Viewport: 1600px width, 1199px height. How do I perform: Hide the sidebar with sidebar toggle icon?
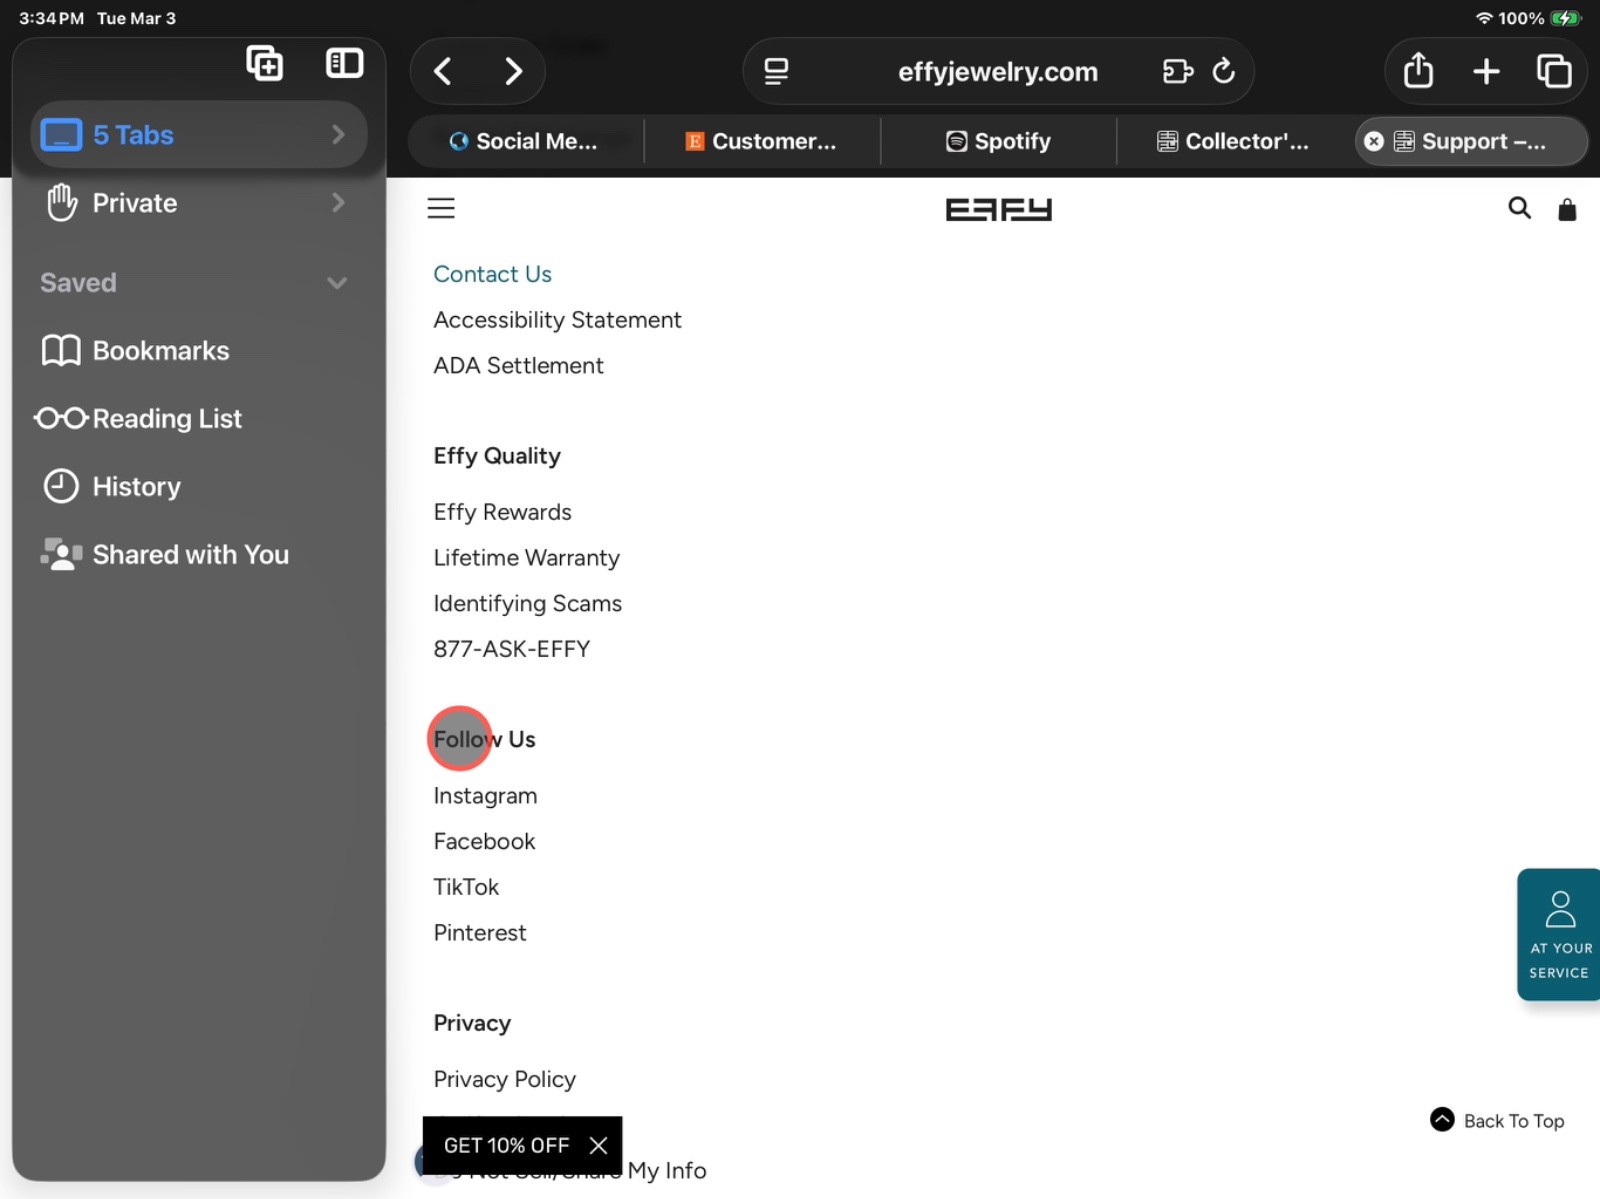pos(344,64)
